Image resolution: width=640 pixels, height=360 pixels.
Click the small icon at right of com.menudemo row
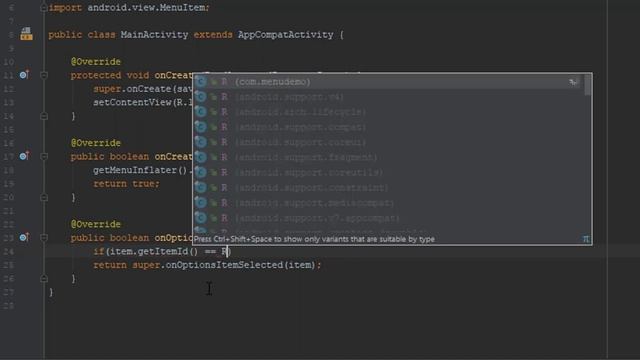pyautogui.click(x=573, y=82)
